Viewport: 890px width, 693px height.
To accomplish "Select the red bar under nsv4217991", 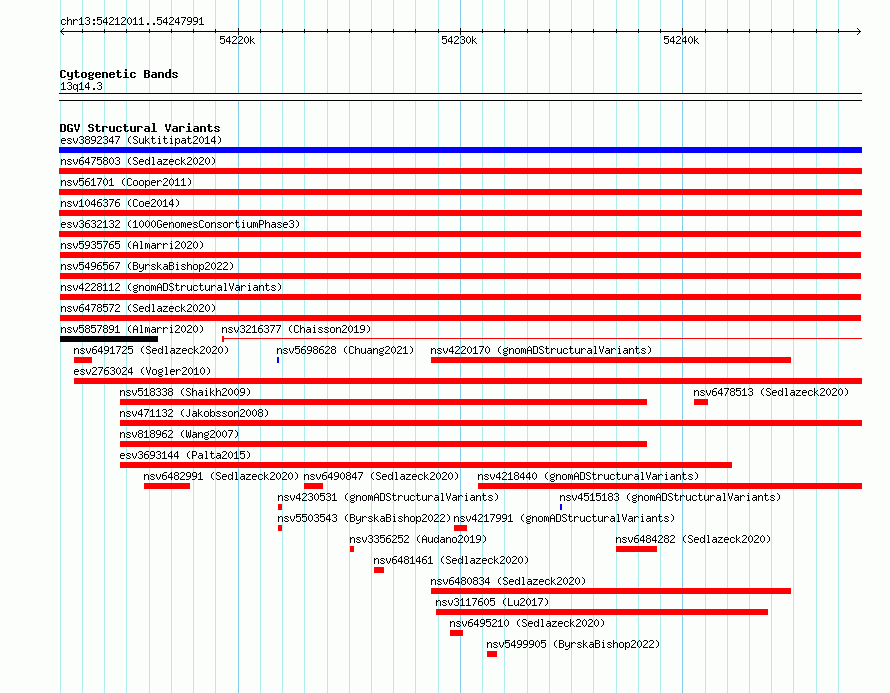I will click(460, 528).
